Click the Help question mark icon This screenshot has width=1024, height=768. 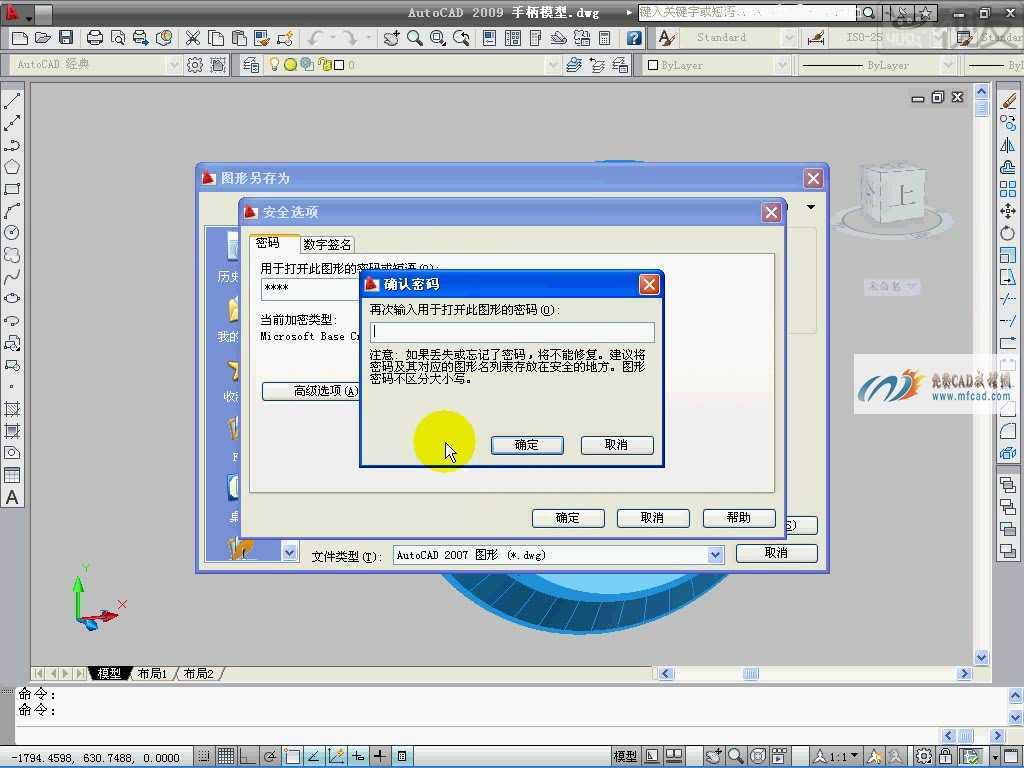(x=634, y=38)
